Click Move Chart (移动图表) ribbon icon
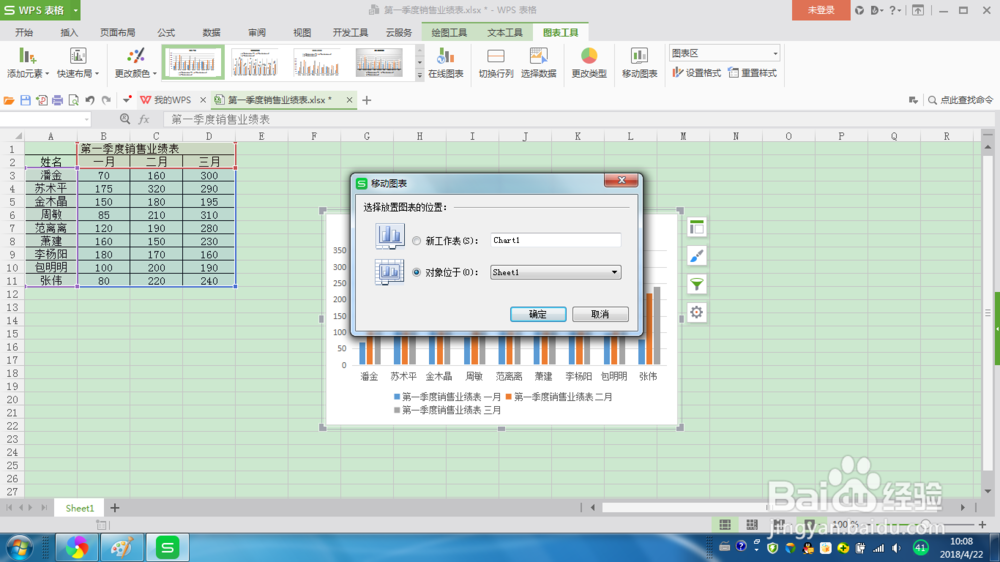 click(x=639, y=56)
